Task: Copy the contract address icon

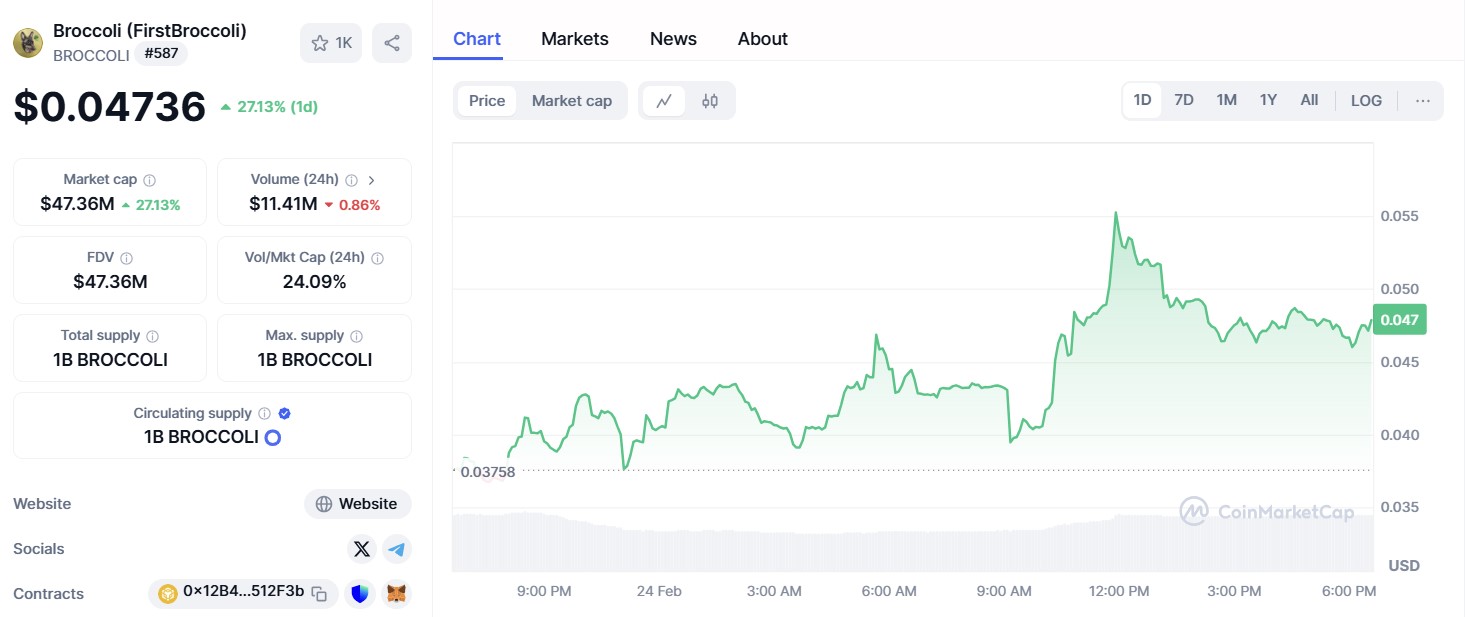Action: pos(319,594)
